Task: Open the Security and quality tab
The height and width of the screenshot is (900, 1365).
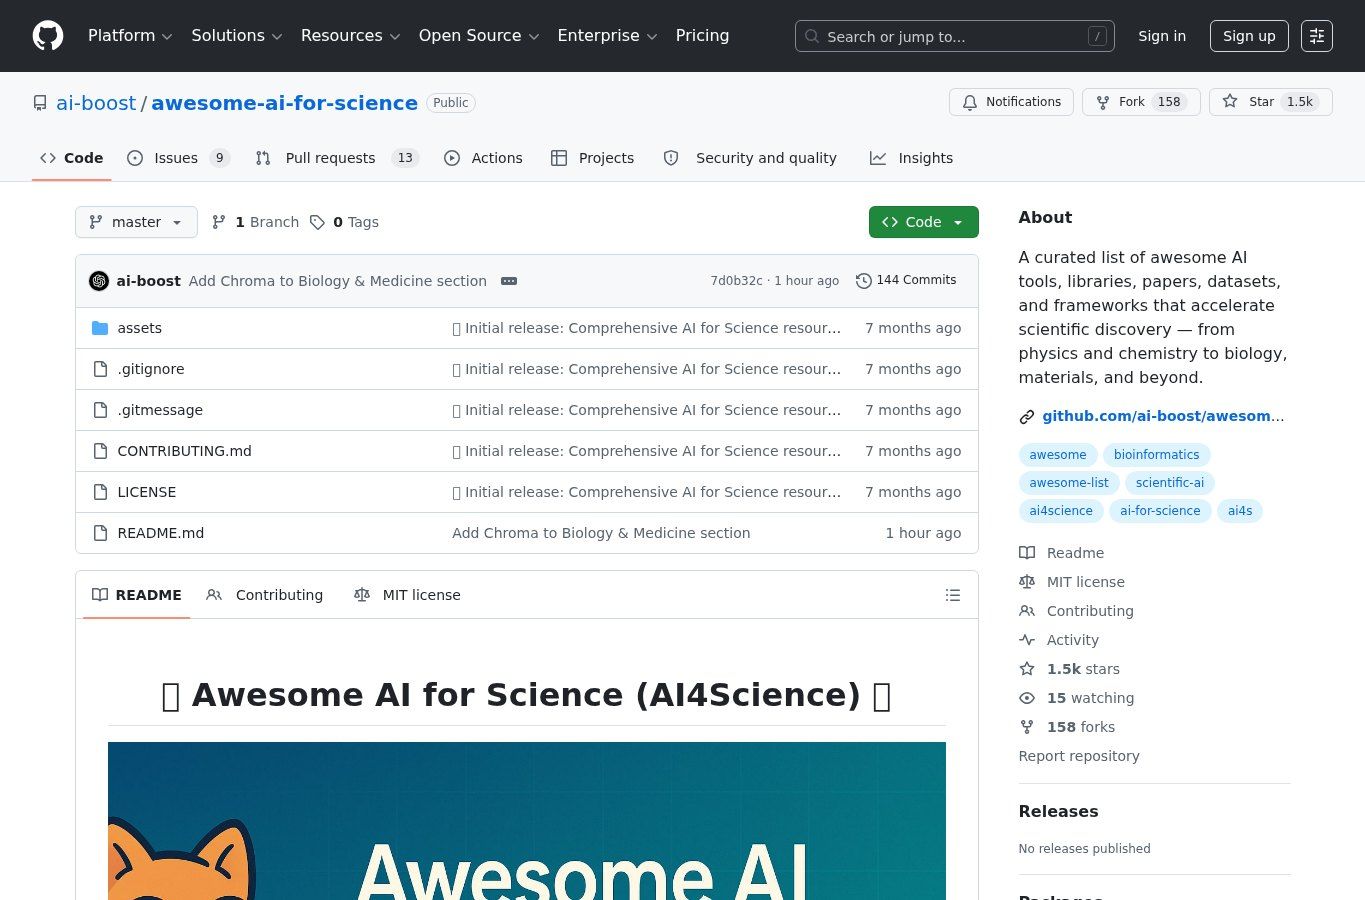Action: (751, 158)
